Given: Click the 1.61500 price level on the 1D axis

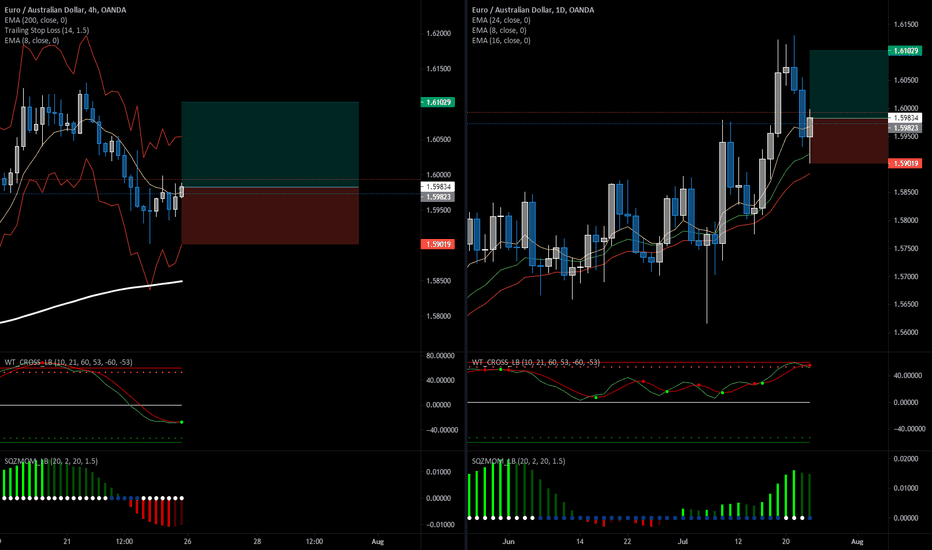Looking at the screenshot, I should pyautogui.click(x=906, y=24).
